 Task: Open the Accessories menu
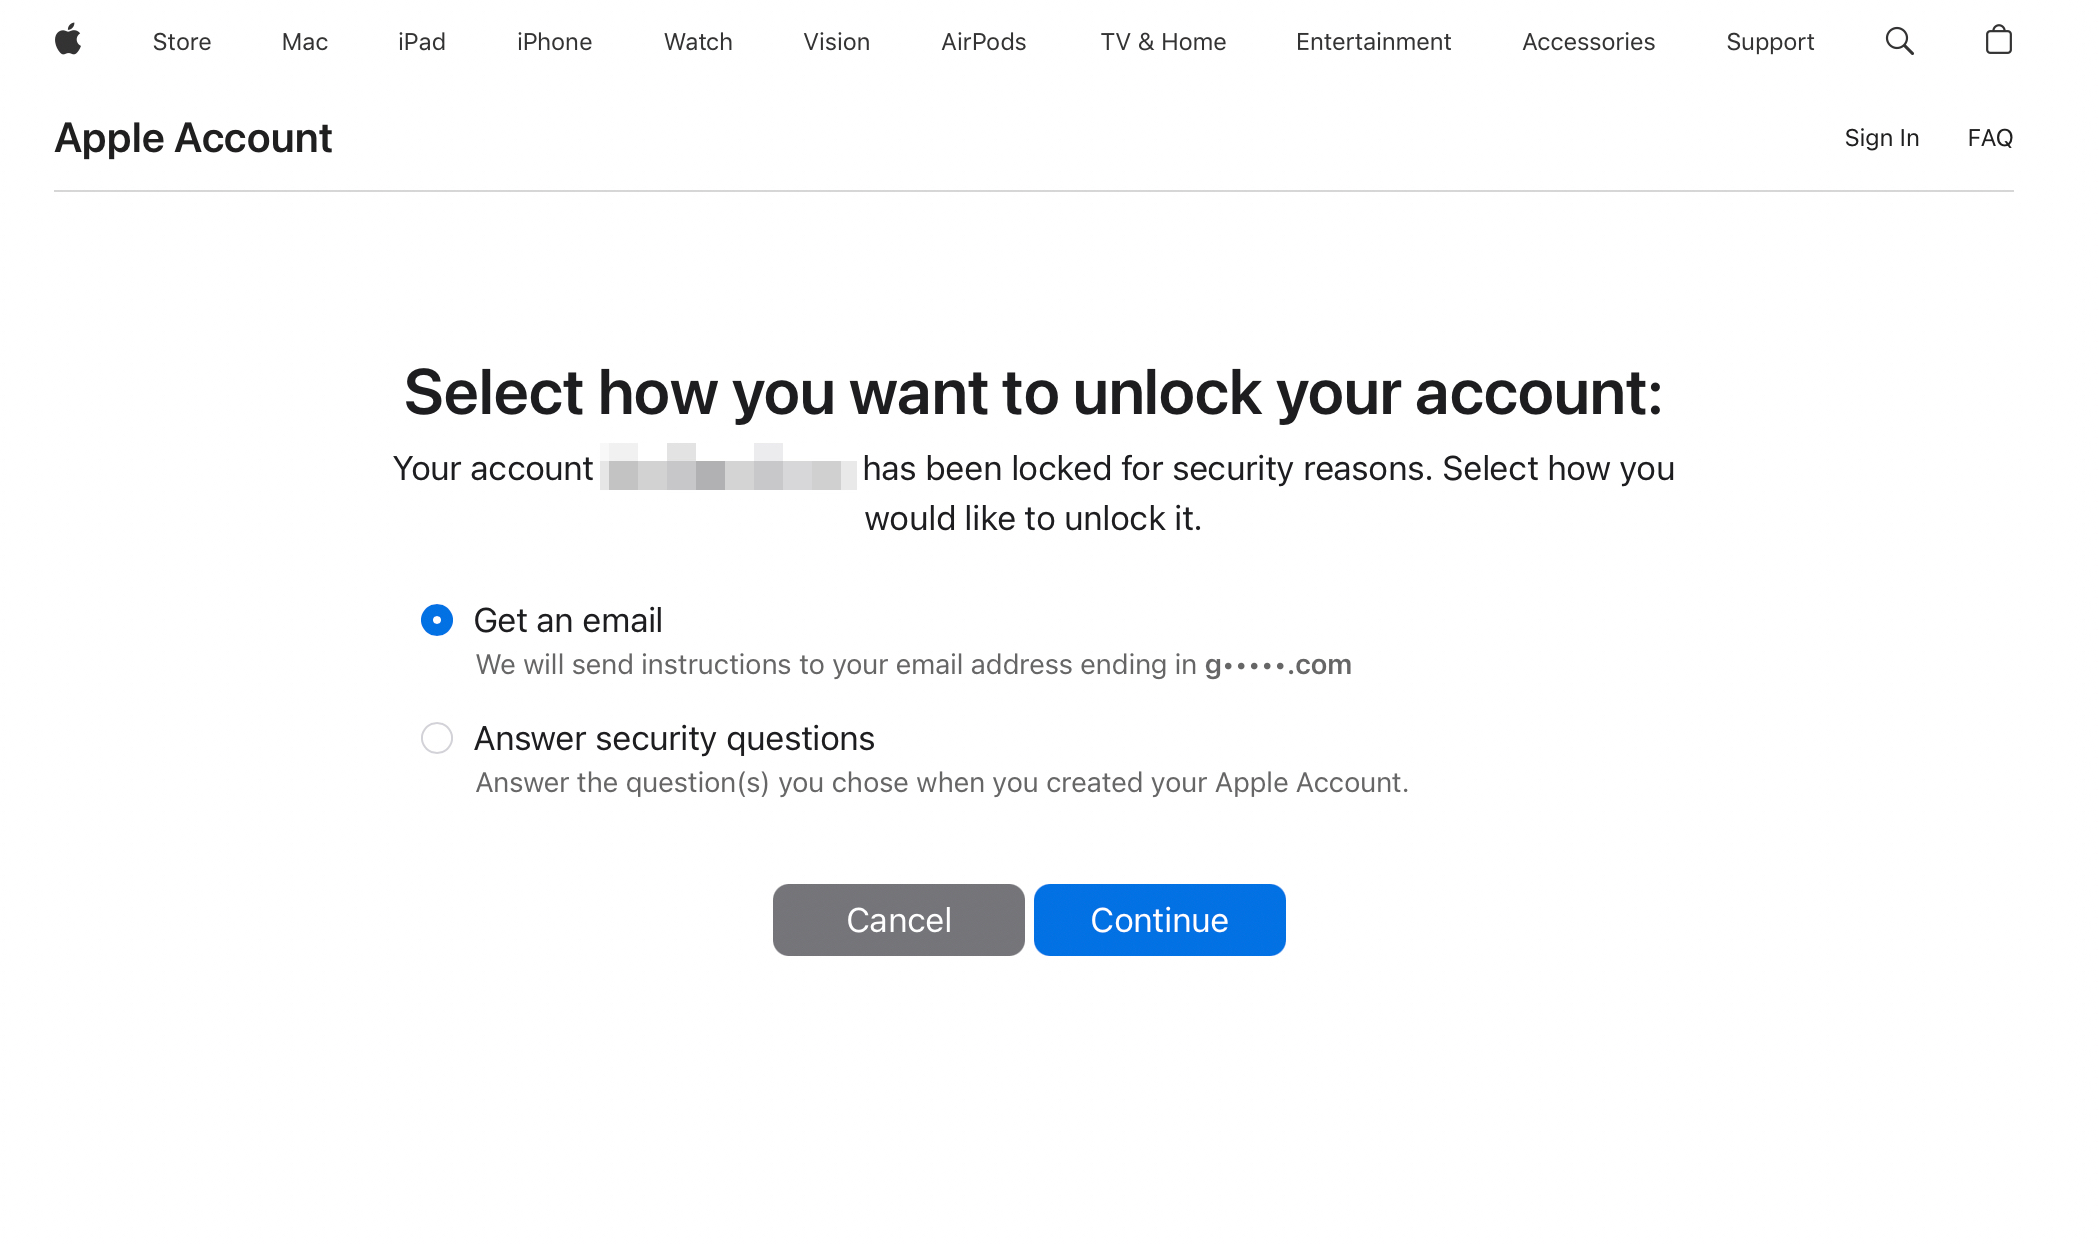[x=1588, y=42]
